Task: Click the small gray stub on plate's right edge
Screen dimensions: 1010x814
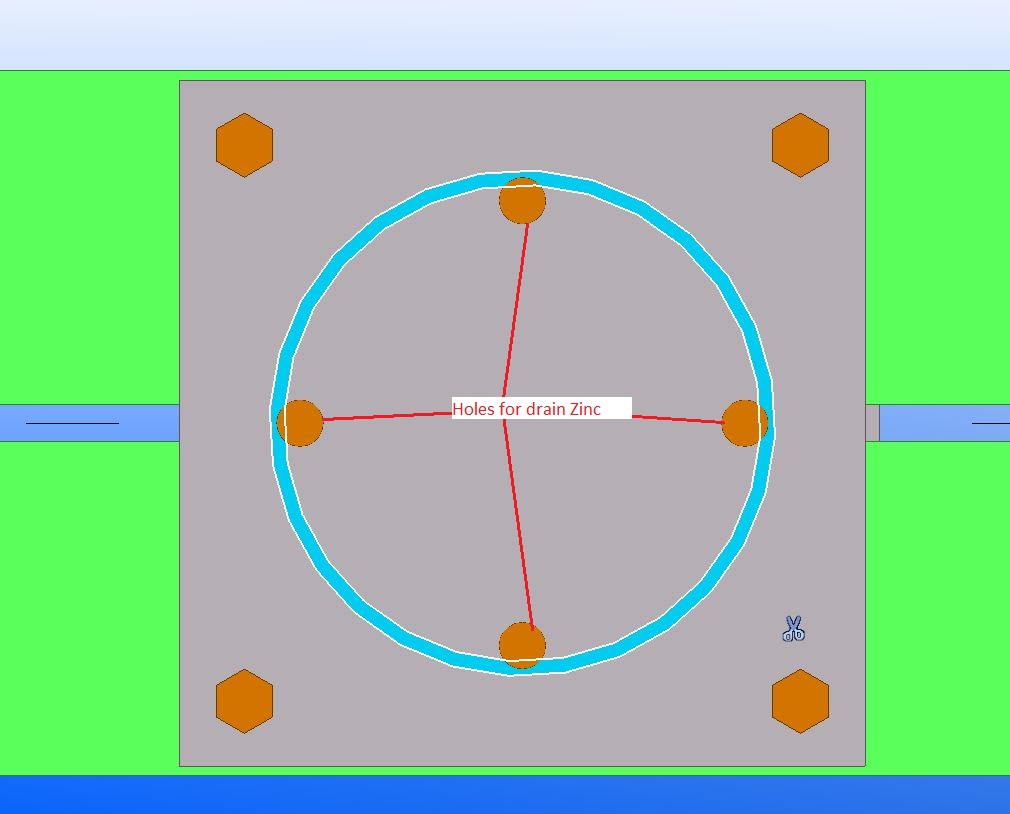Action: coord(872,422)
